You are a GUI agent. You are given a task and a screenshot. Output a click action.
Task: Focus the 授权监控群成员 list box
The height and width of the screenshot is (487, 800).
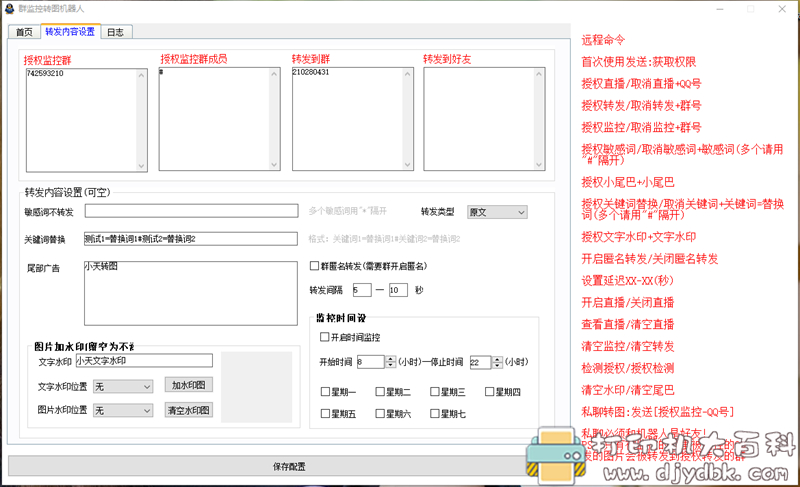pos(219,119)
